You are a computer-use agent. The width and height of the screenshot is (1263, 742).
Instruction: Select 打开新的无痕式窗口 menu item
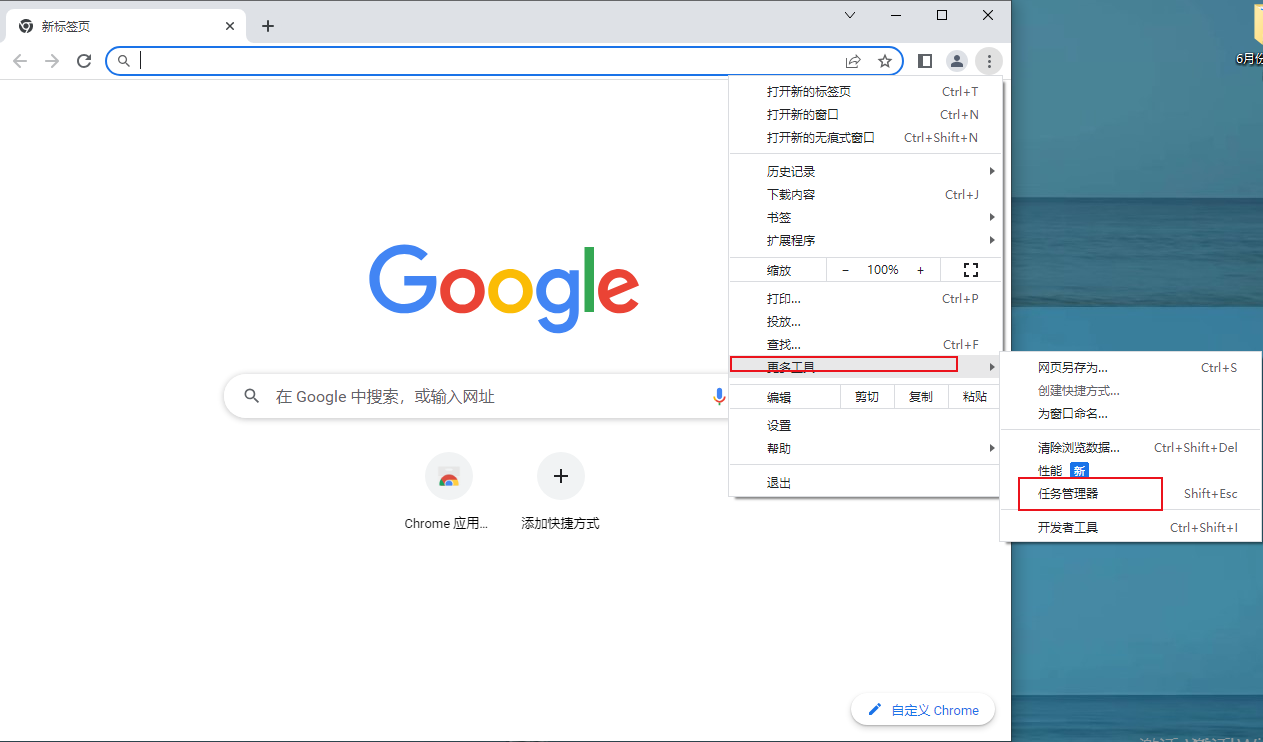865,137
